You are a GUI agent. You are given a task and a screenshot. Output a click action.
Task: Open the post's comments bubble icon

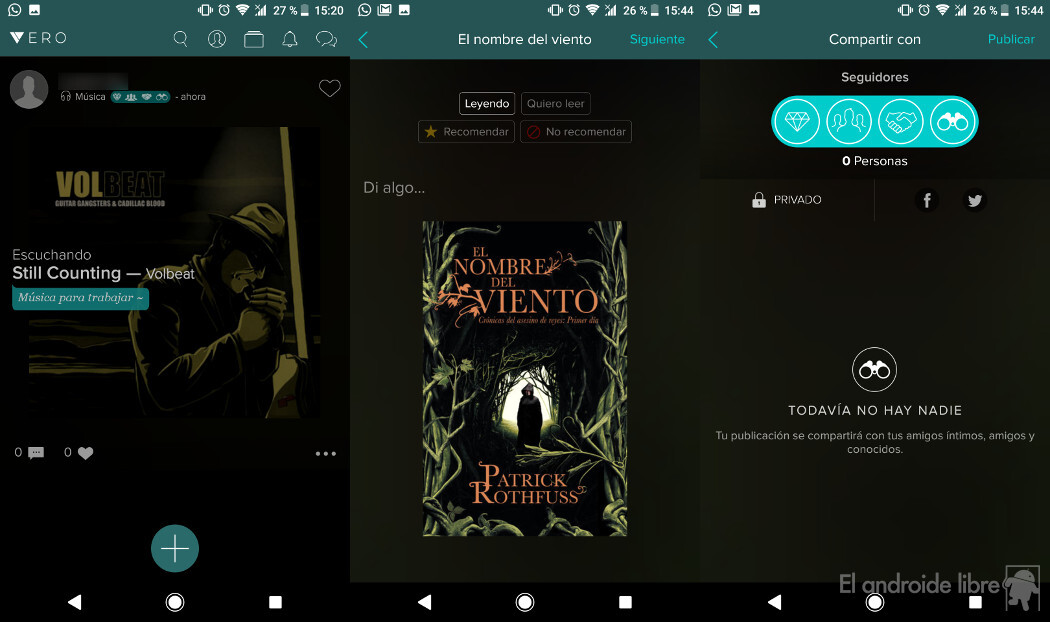(36, 453)
